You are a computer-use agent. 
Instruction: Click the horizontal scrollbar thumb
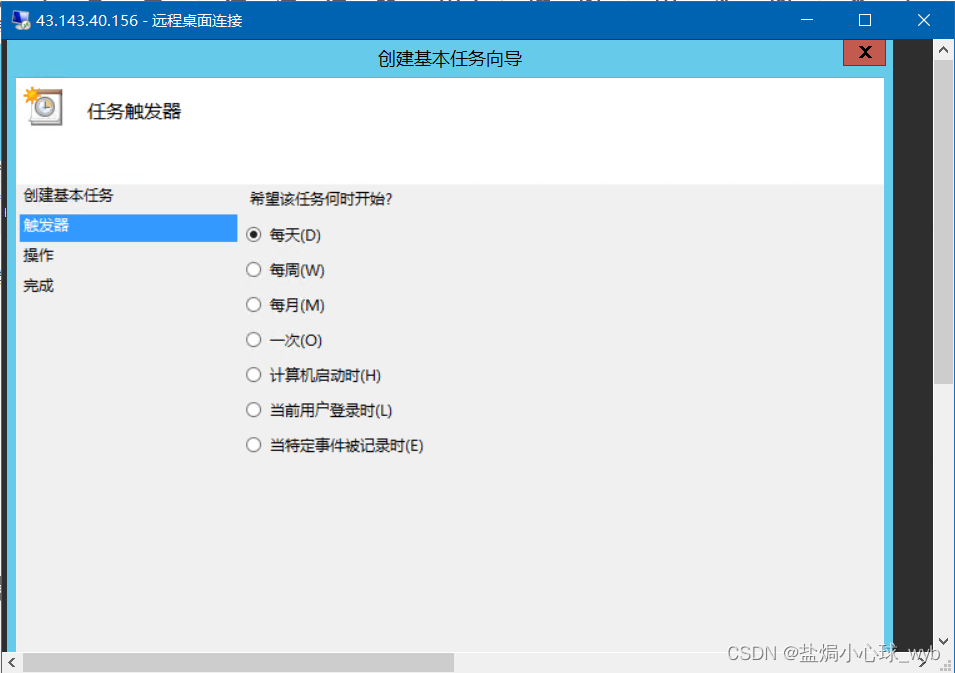tap(238, 663)
